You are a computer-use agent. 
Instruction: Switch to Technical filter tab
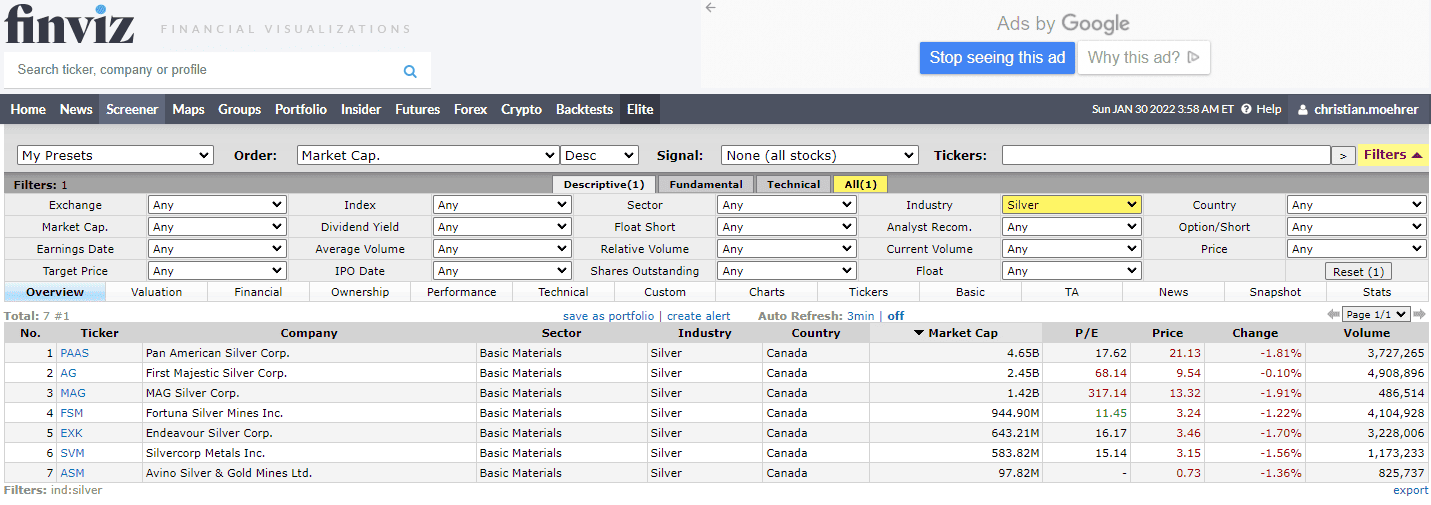794,184
